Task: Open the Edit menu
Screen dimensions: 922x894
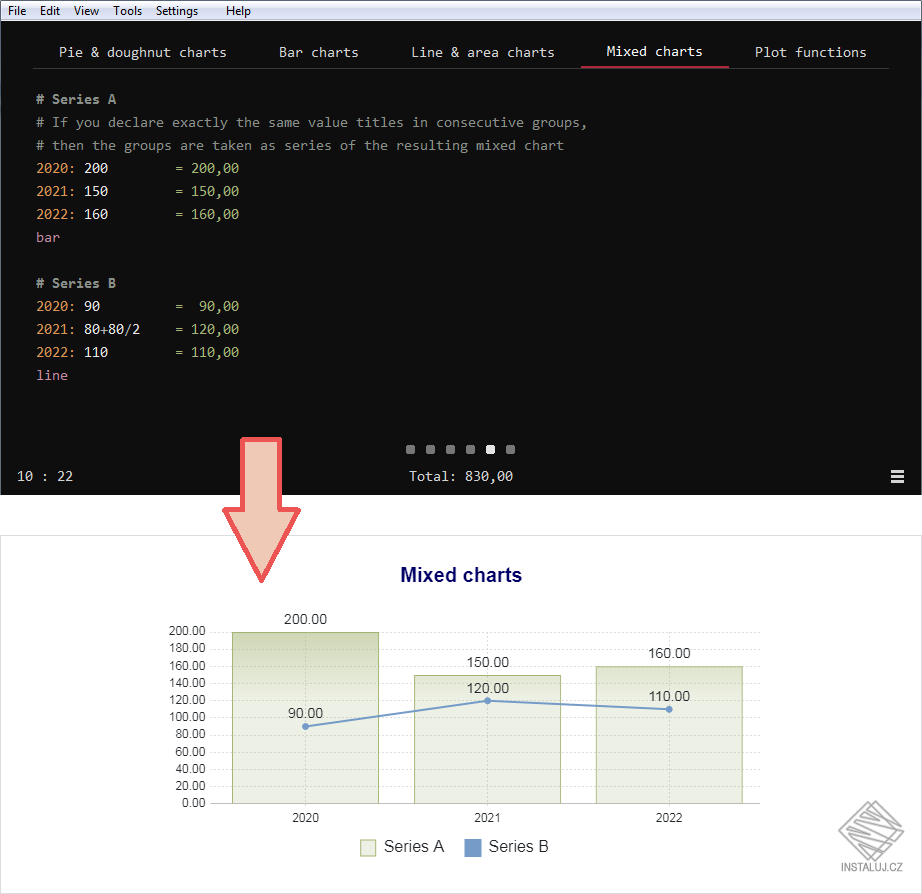Action: [50, 11]
